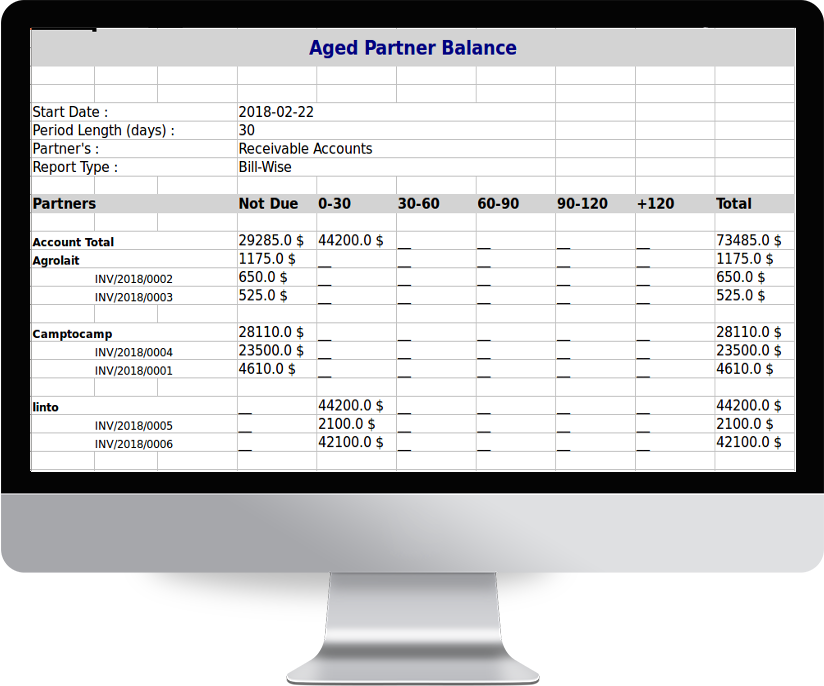Select the period length value 30
This screenshot has height=686, width=824.
tap(246, 130)
